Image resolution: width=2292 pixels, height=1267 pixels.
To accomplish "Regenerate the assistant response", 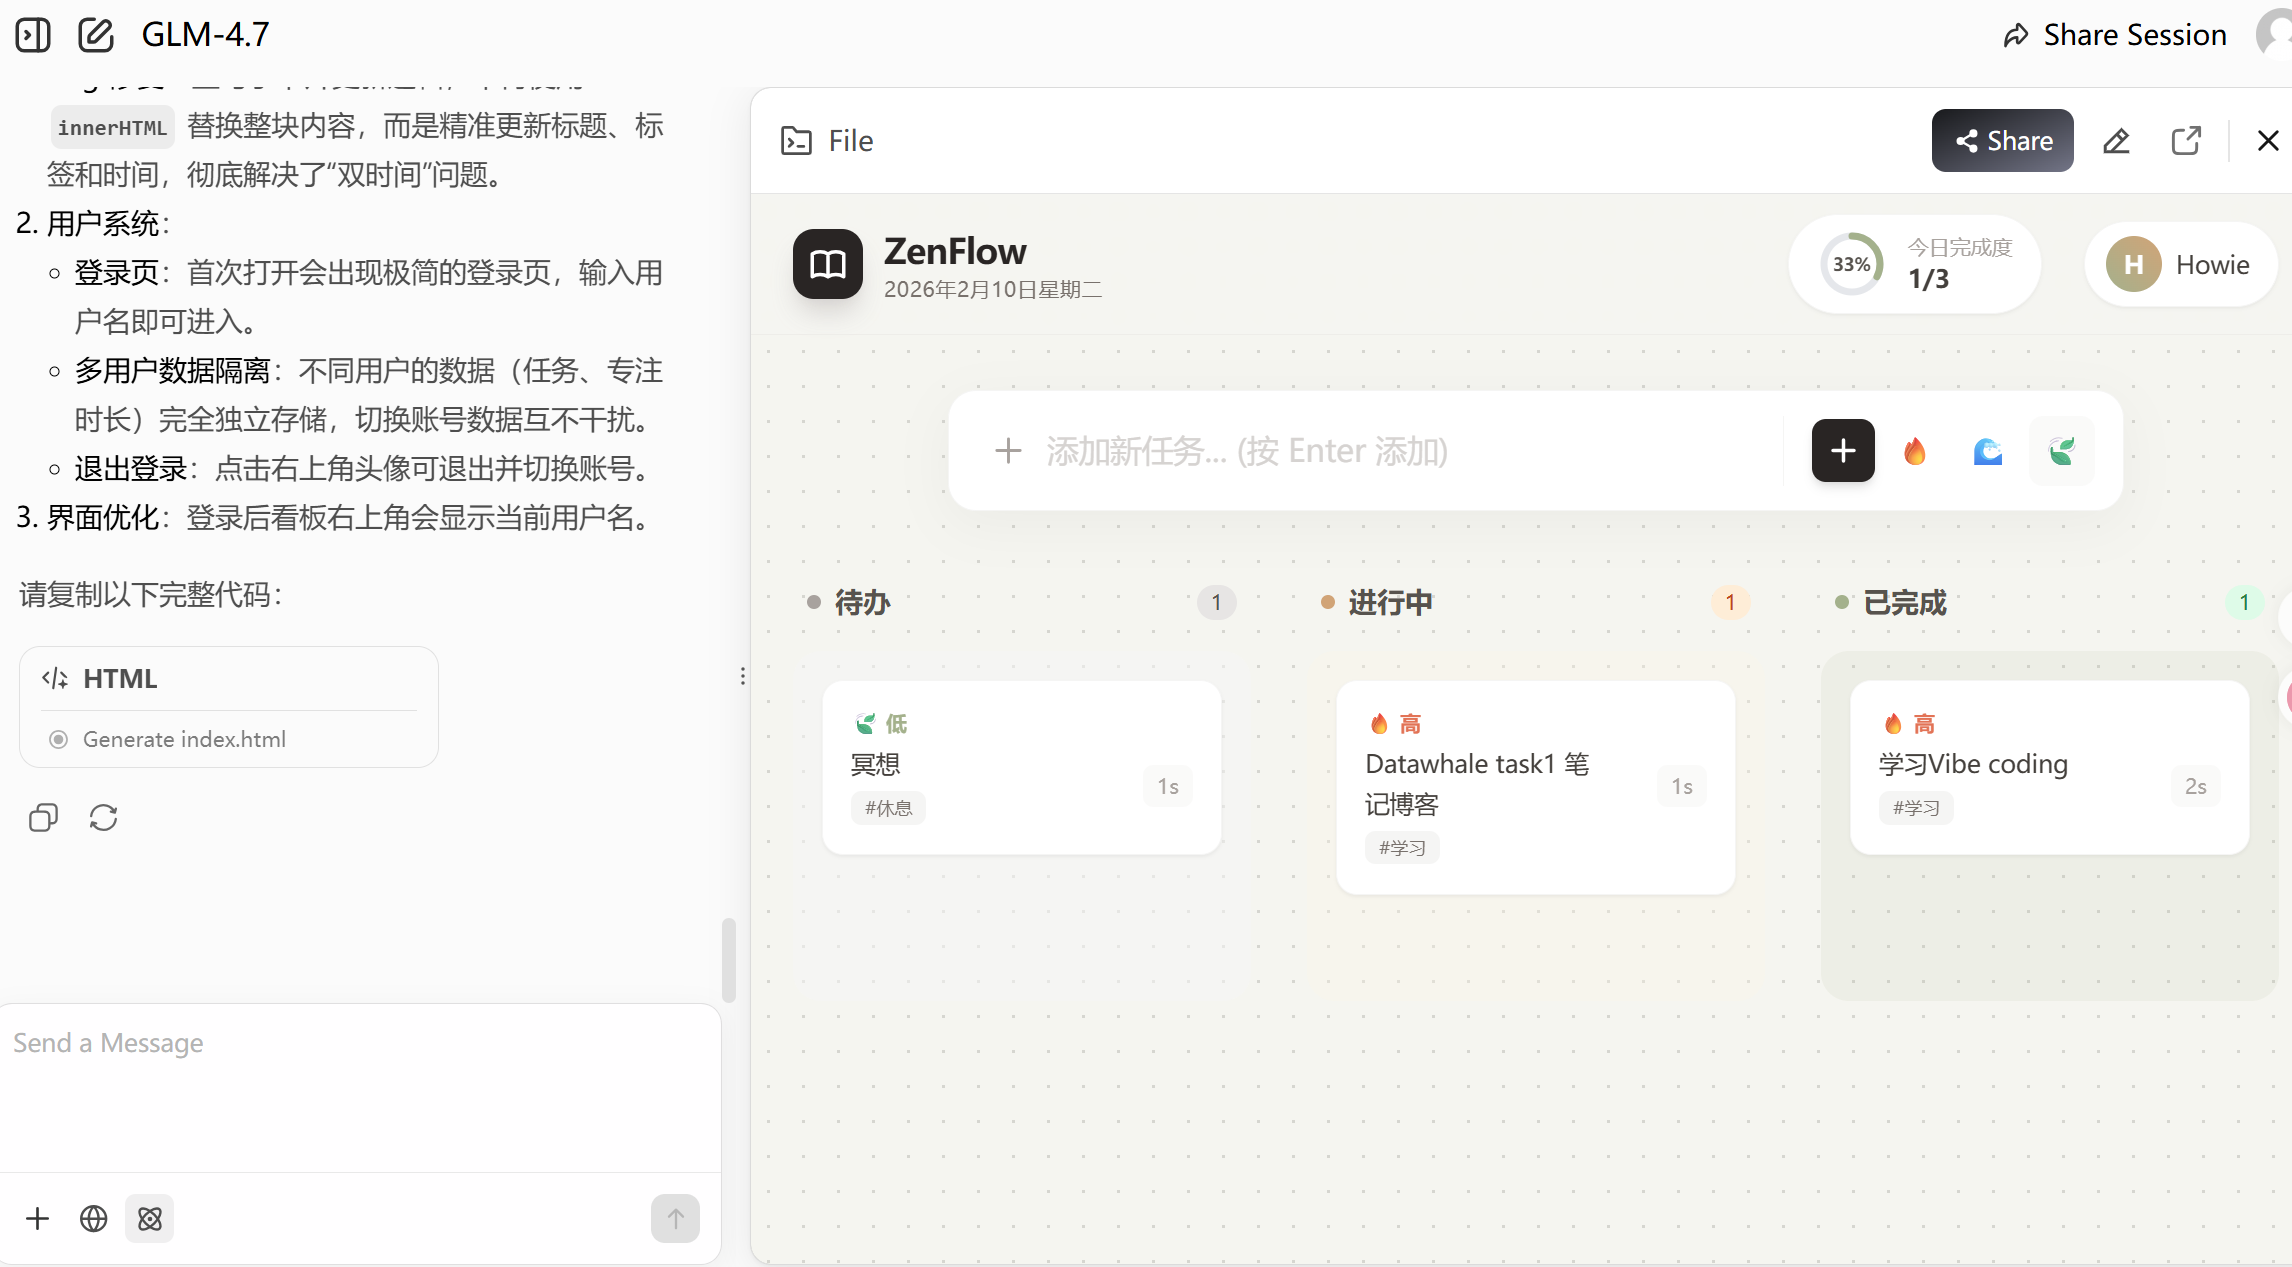I will tap(103, 818).
